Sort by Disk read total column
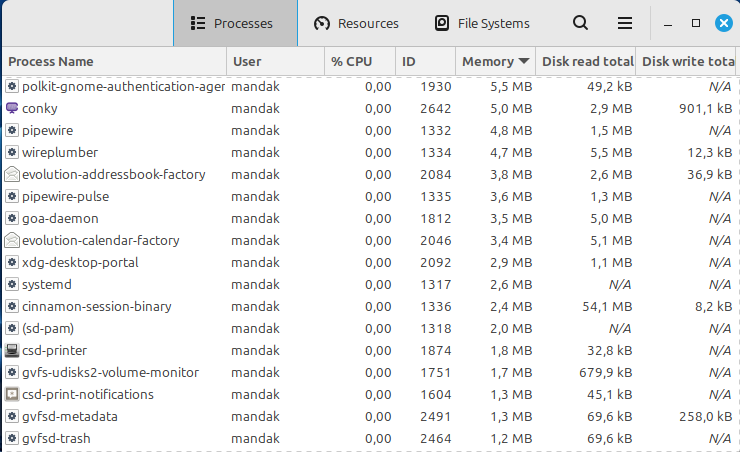 (586, 61)
